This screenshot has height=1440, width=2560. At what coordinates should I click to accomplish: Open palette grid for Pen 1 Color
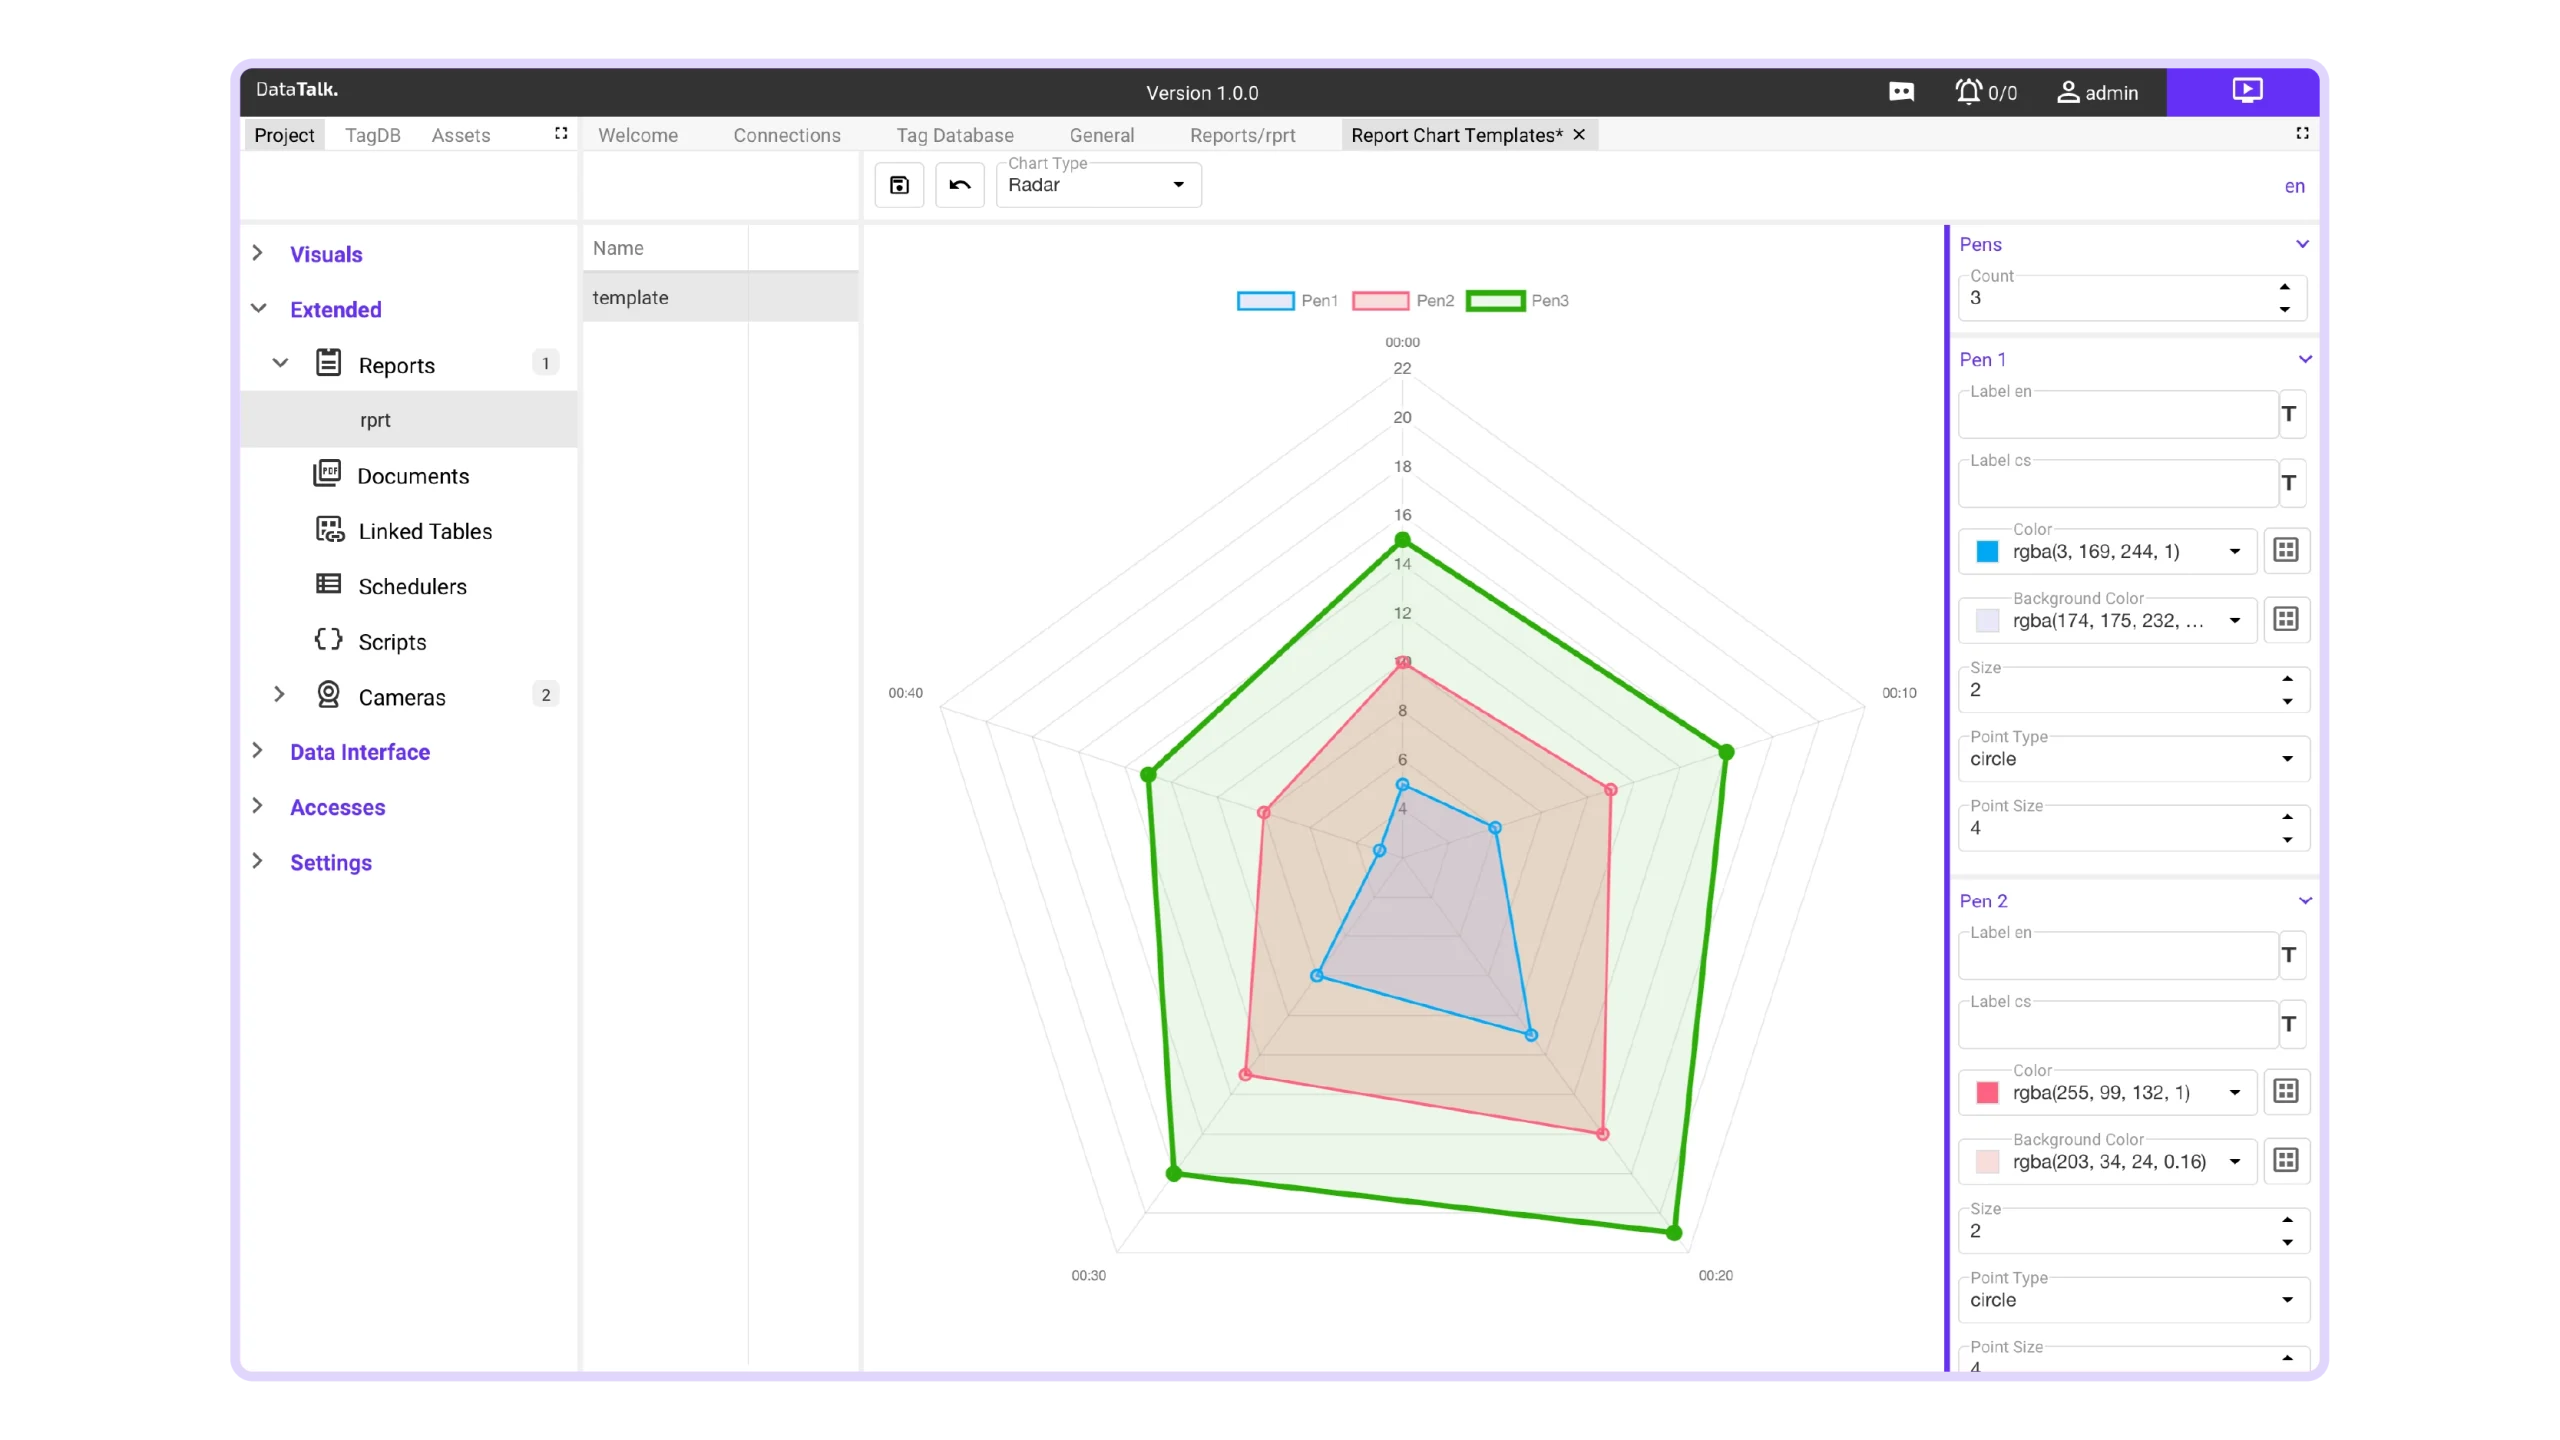pyautogui.click(x=2286, y=550)
